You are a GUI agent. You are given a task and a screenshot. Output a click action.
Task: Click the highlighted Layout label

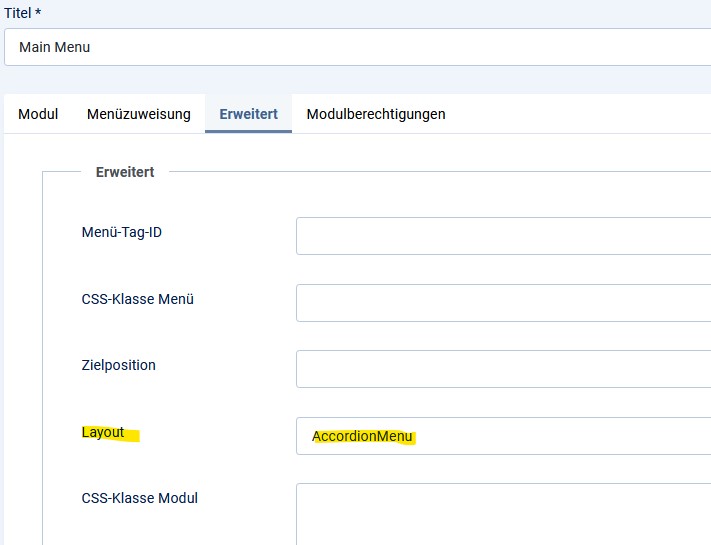coord(103,432)
